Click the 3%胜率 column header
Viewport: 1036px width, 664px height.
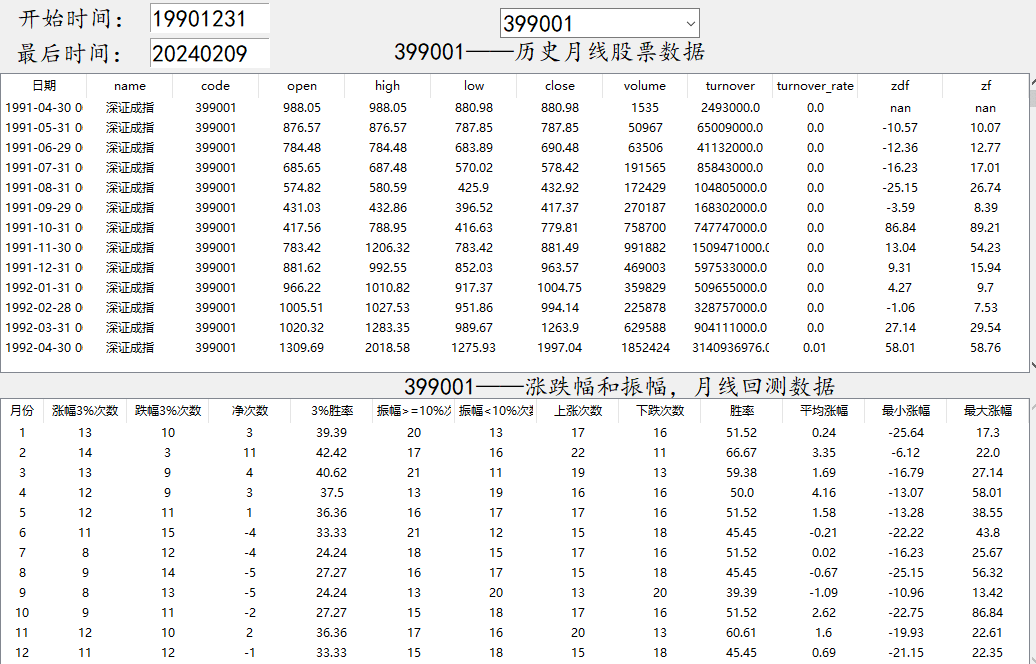(332, 411)
